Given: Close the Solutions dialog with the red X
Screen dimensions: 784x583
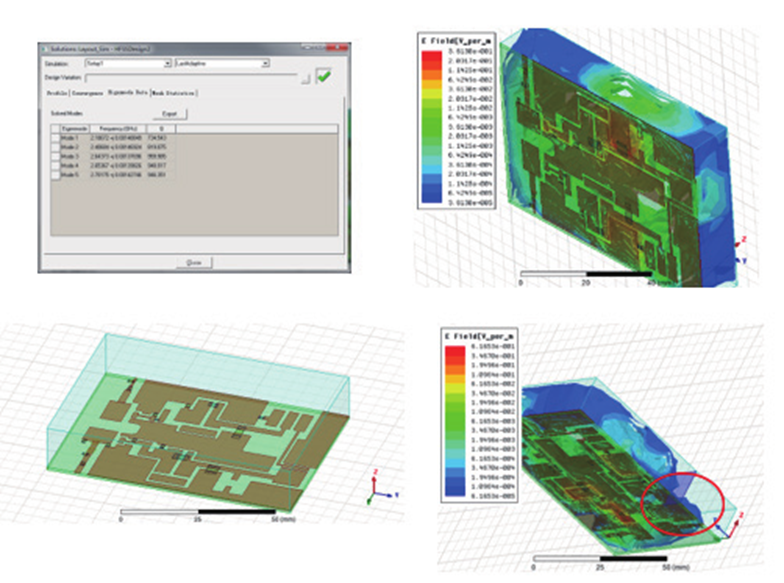Looking at the screenshot, I should click(339, 48).
